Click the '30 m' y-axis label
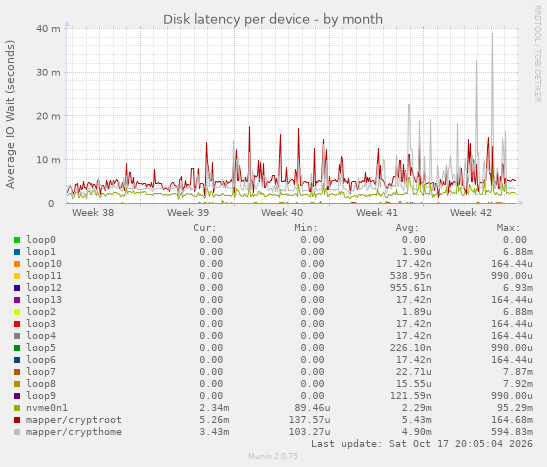This screenshot has height=467, width=547. tap(48, 73)
